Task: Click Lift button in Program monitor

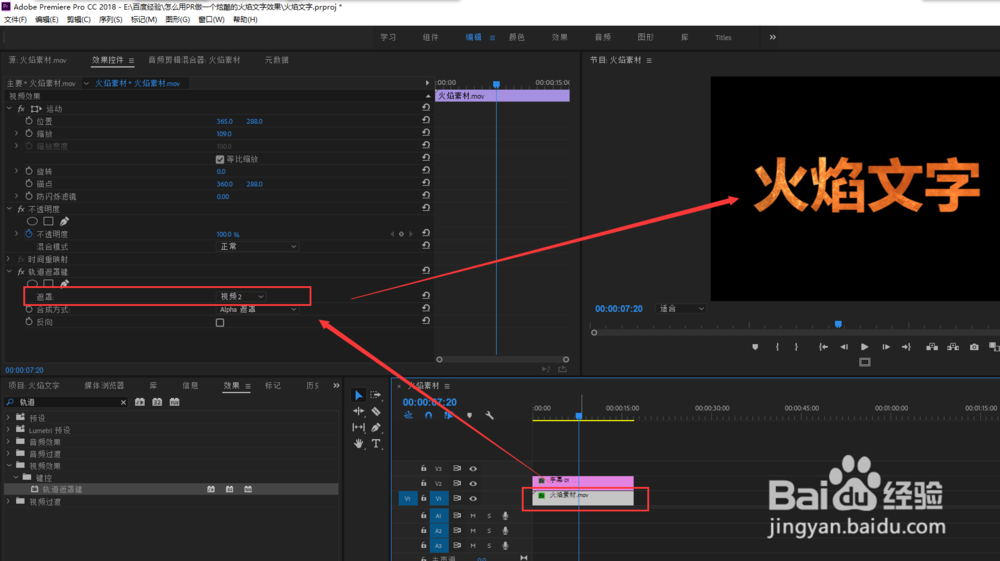Action: point(932,347)
